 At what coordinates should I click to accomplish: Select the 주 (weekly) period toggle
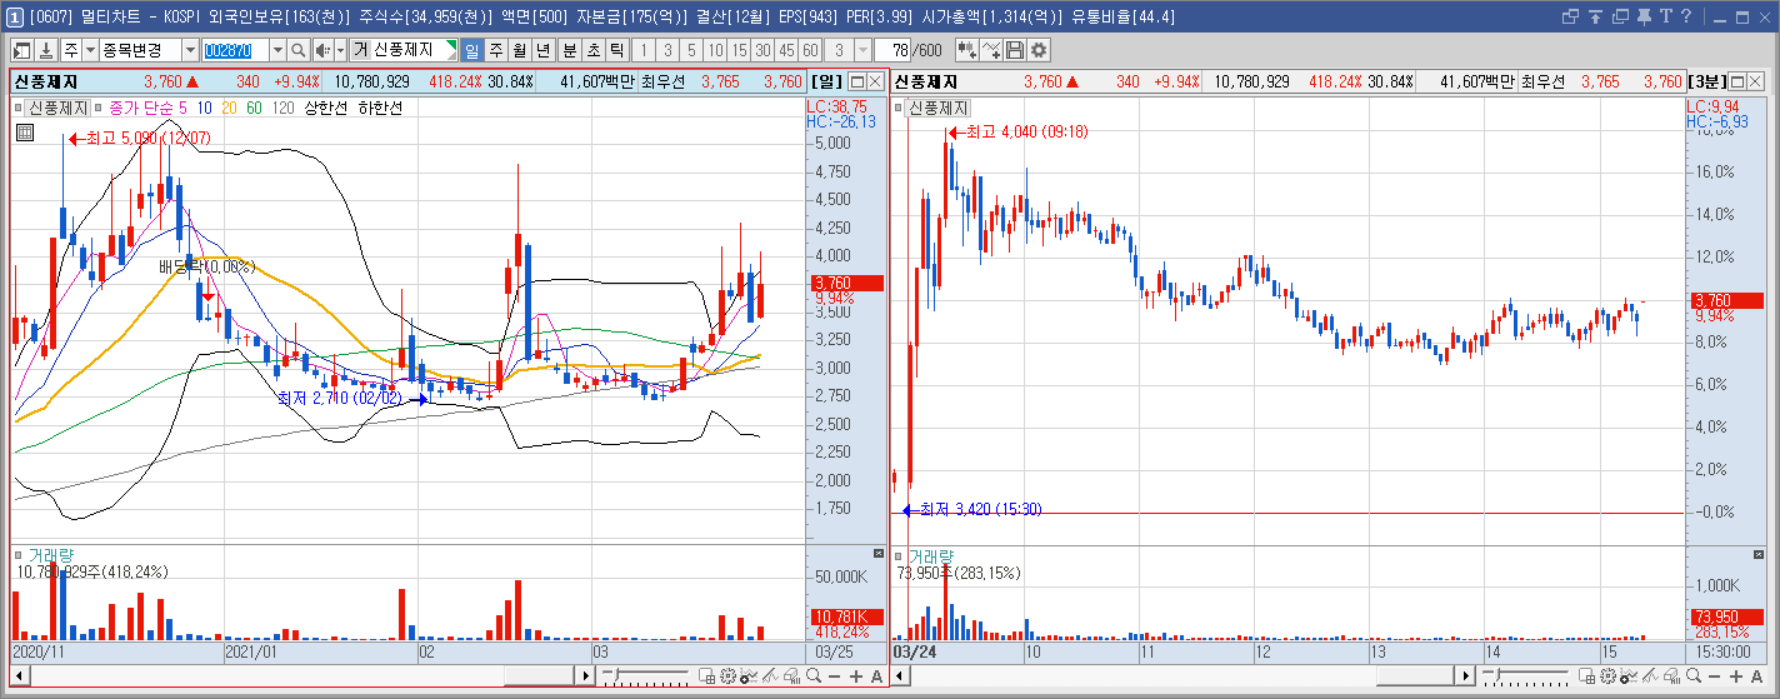pos(496,50)
